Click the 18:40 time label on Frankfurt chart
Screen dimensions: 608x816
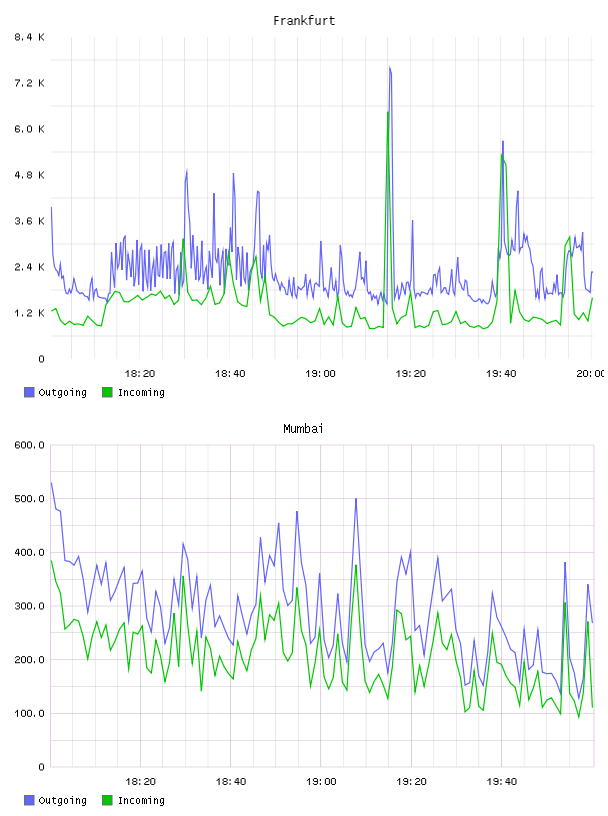(230, 374)
